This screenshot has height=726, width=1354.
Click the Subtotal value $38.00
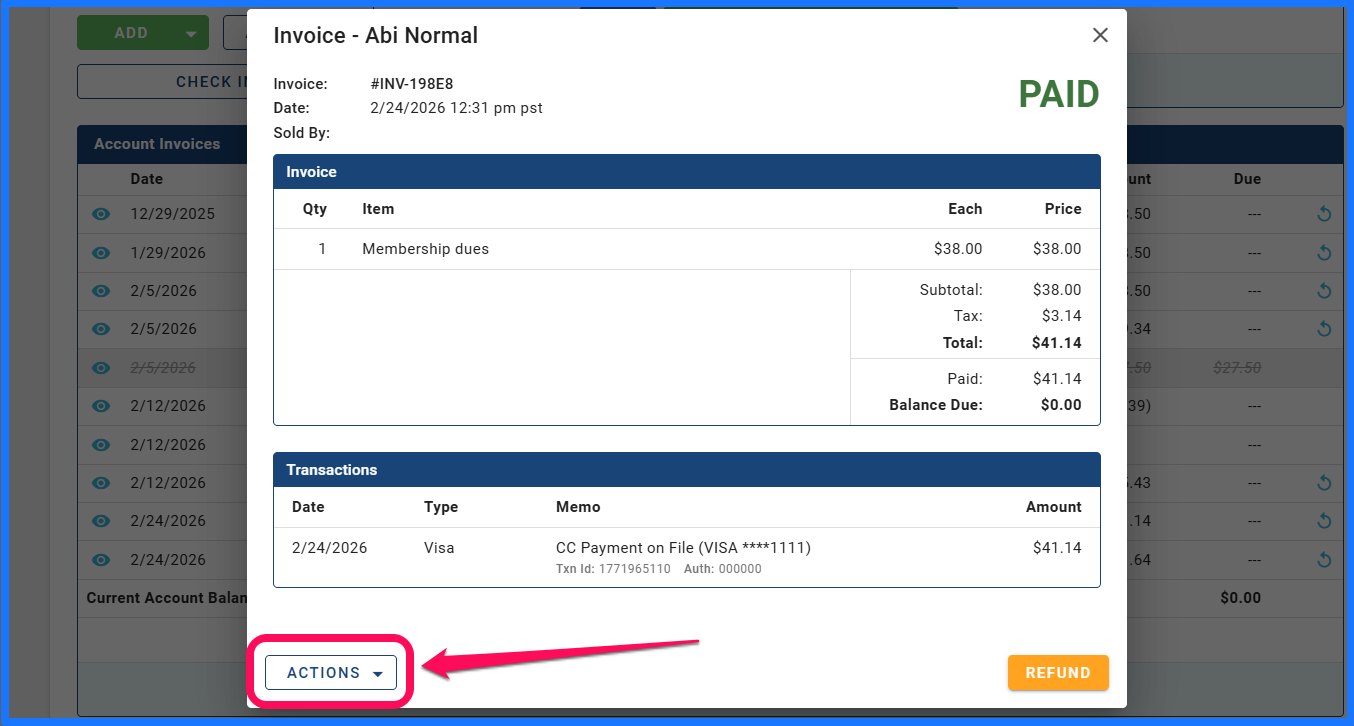pos(1057,290)
